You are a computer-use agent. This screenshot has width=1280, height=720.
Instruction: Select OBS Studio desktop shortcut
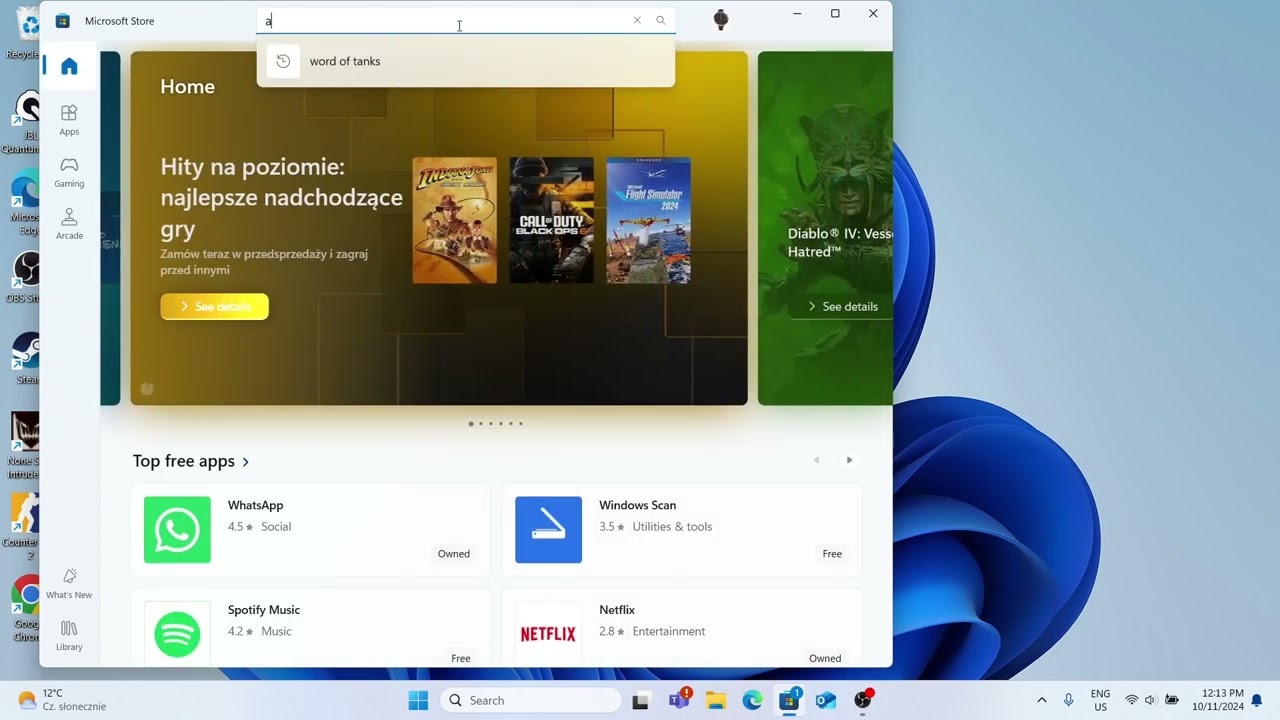[26, 278]
